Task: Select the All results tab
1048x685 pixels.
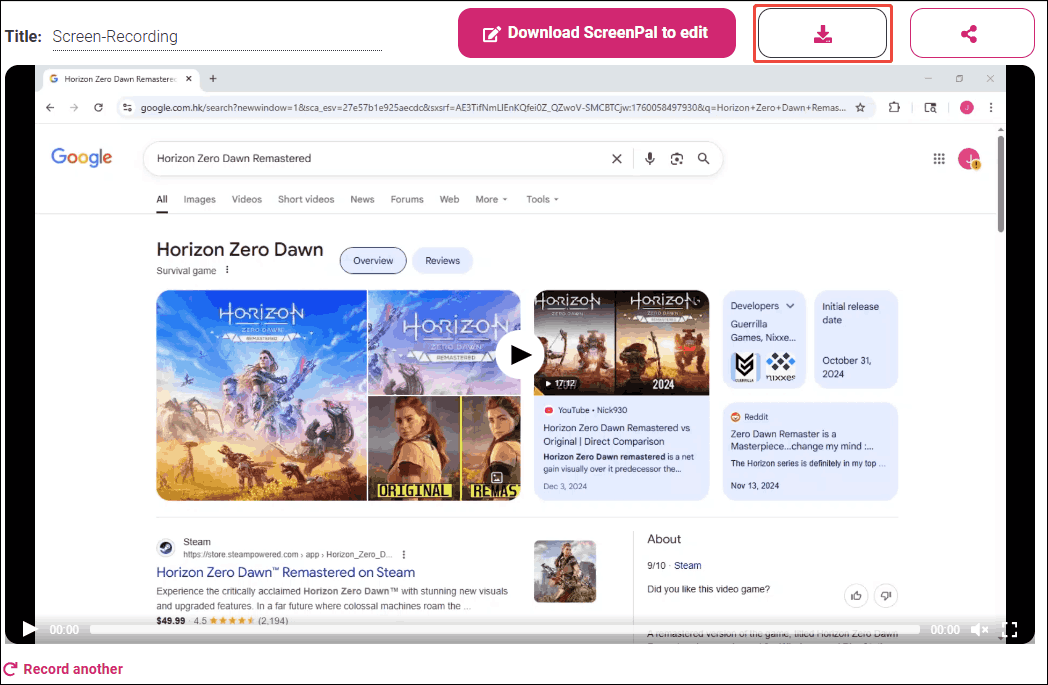Action: point(162,199)
